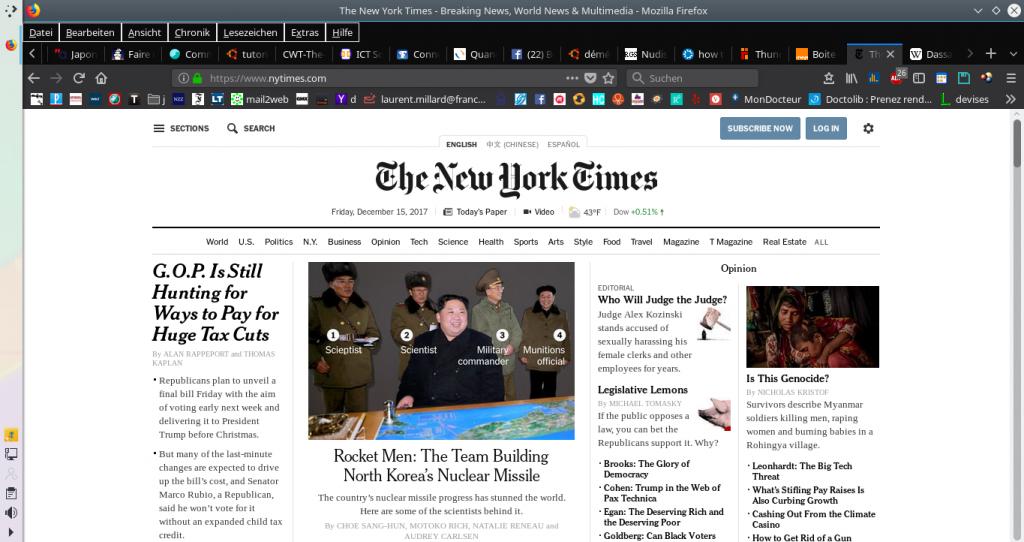Image resolution: width=1024 pixels, height=542 pixels.
Task: Switch to the Thunderbird tab
Action: point(760,54)
